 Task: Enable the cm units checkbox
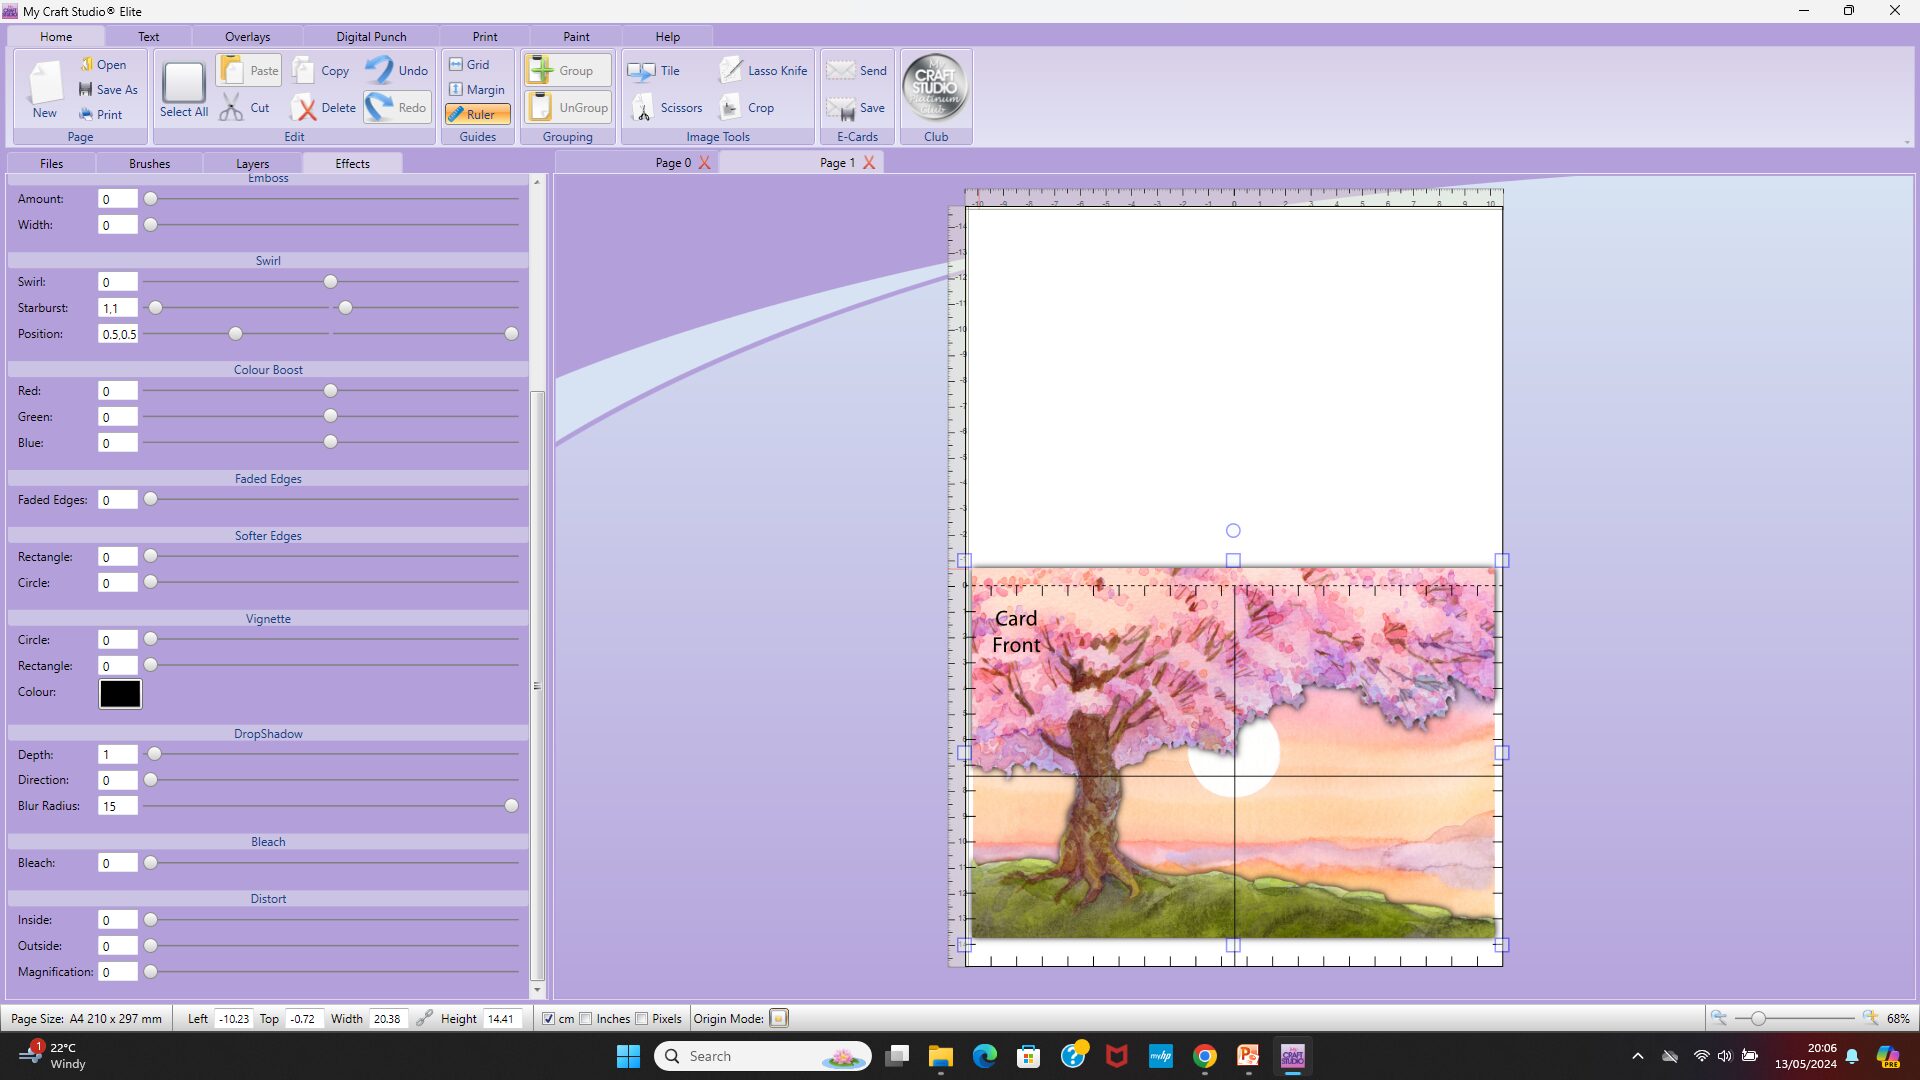pos(548,1019)
